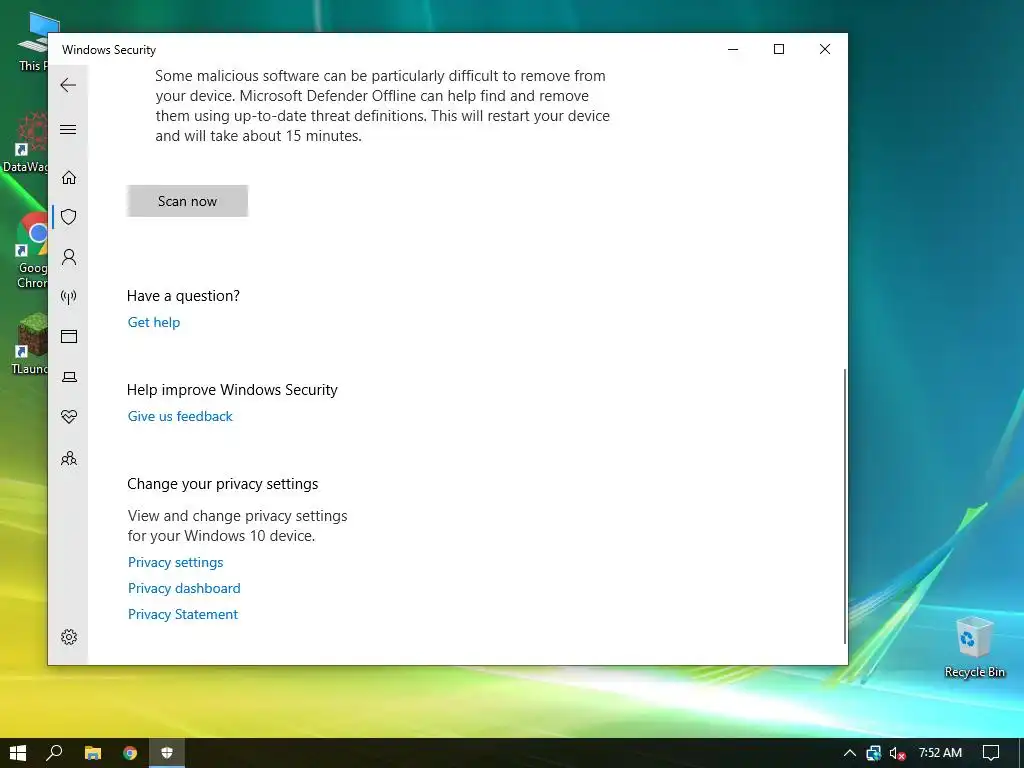Open Device security laptop icon
This screenshot has width=1024, height=768.
pyautogui.click(x=69, y=377)
